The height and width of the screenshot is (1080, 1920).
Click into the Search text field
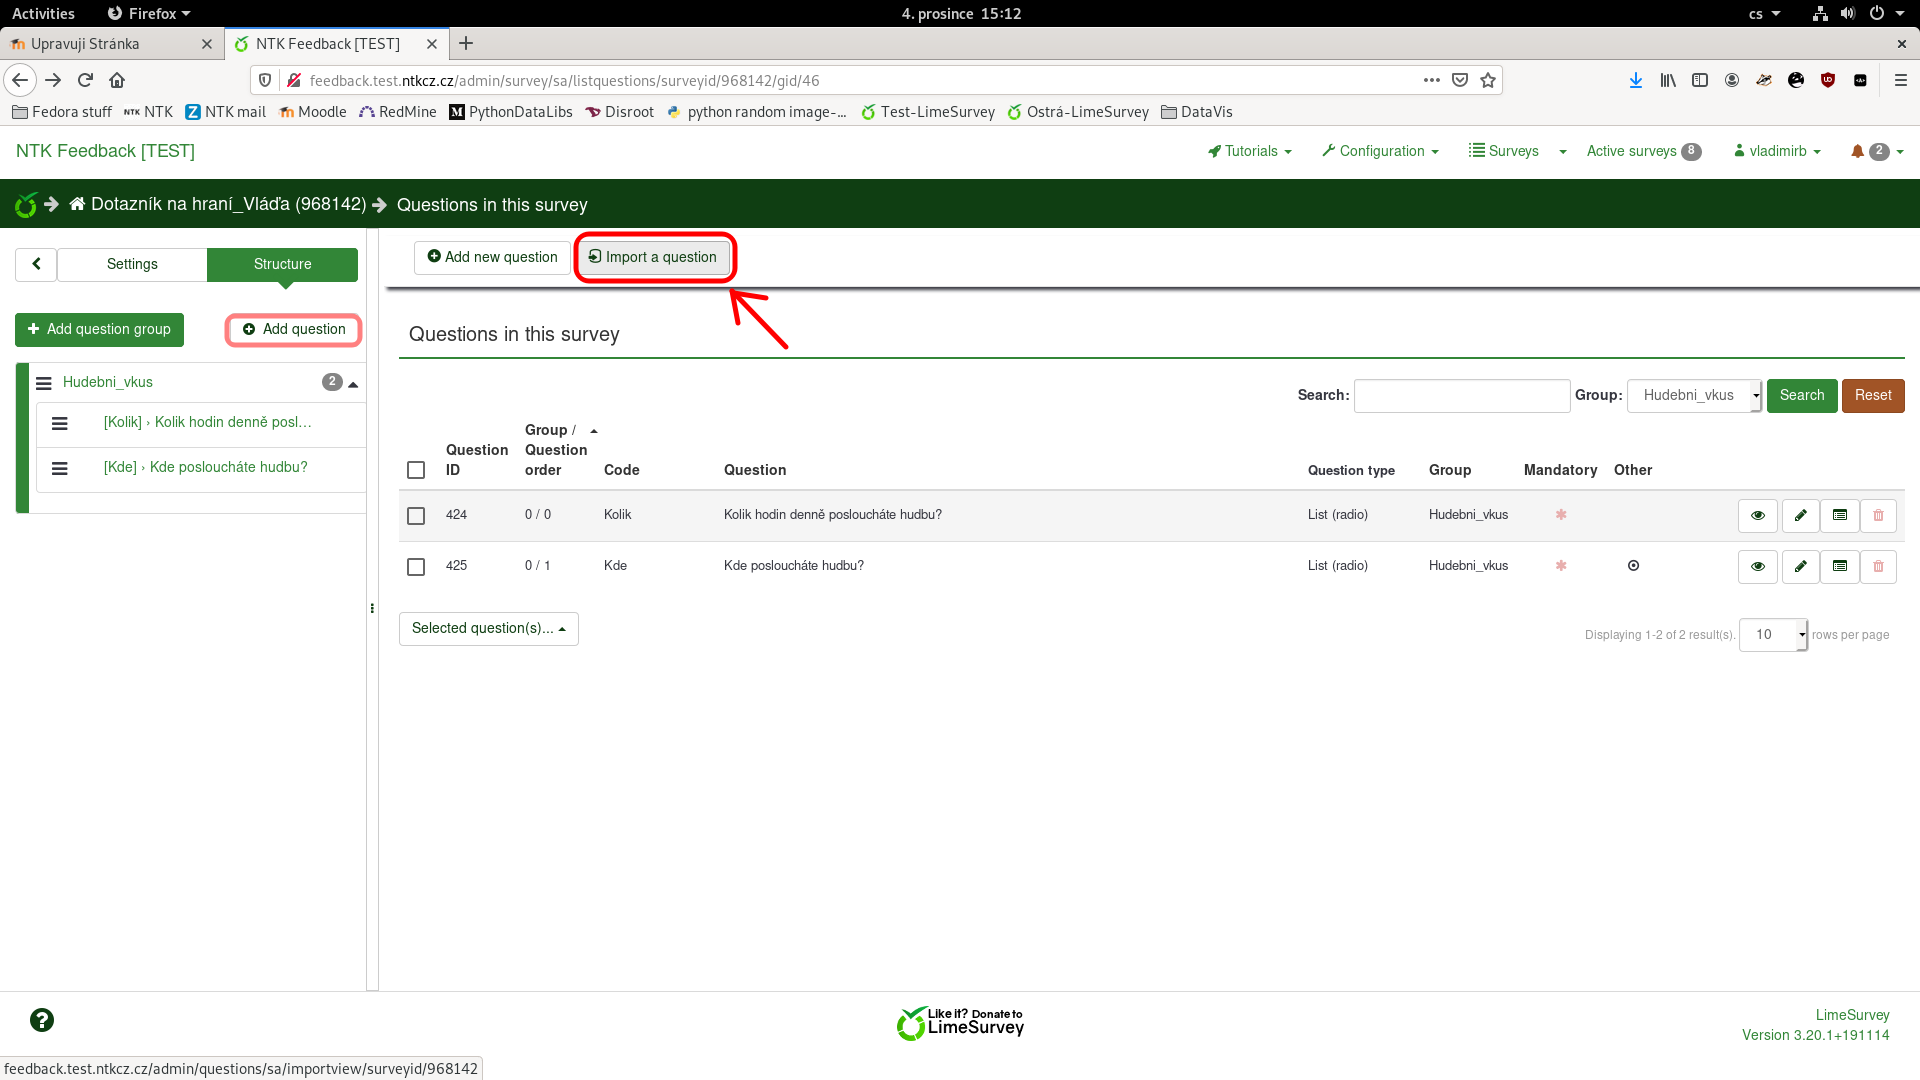pos(1461,395)
